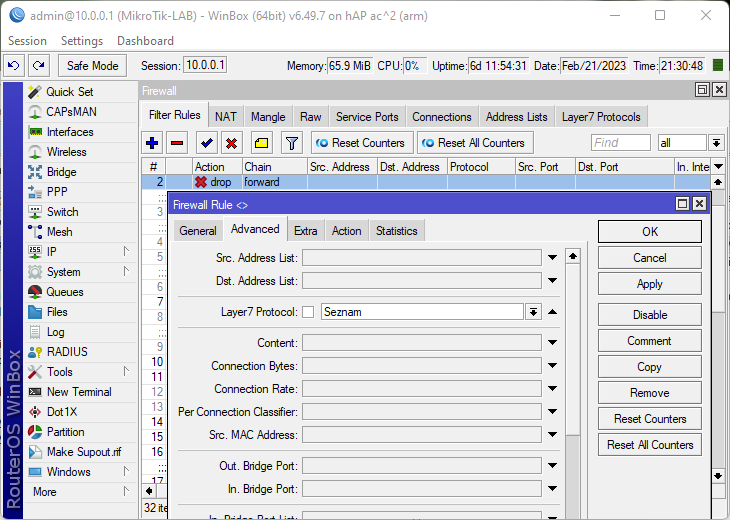This screenshot has width=730, height=520.
Task: Click the Find input field
Action: tap(621, 143)
